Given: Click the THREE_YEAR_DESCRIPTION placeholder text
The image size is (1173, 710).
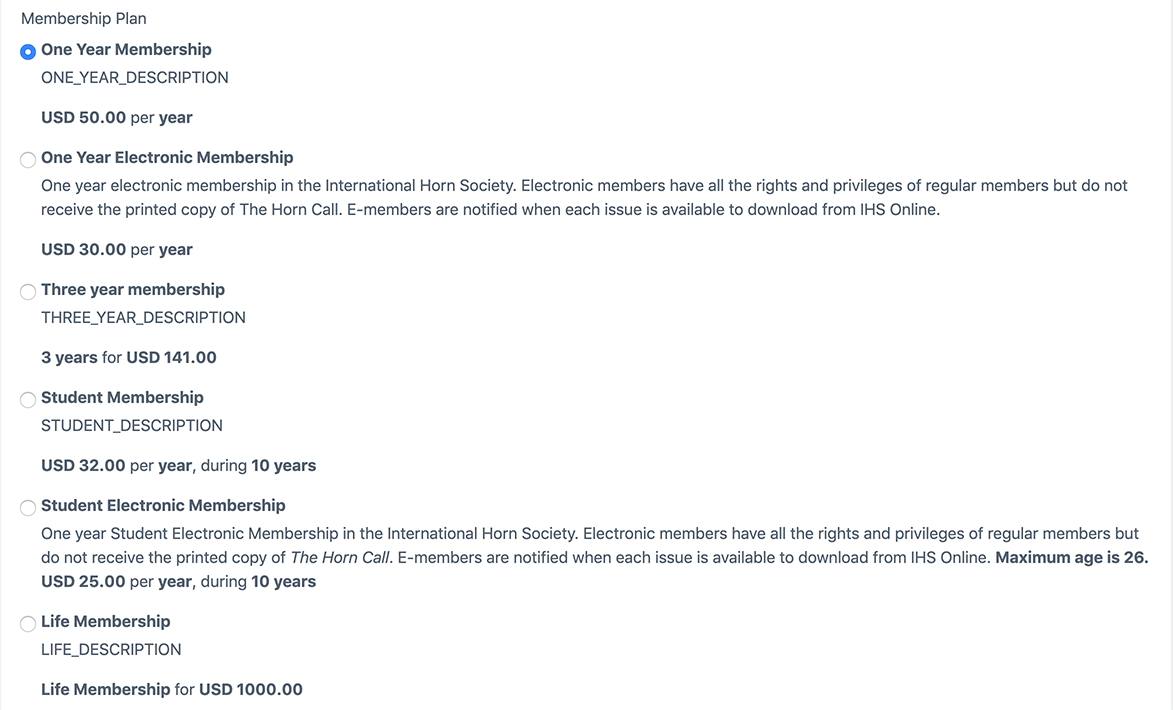Looking at the screenshot, I should [x=143, y=318].
